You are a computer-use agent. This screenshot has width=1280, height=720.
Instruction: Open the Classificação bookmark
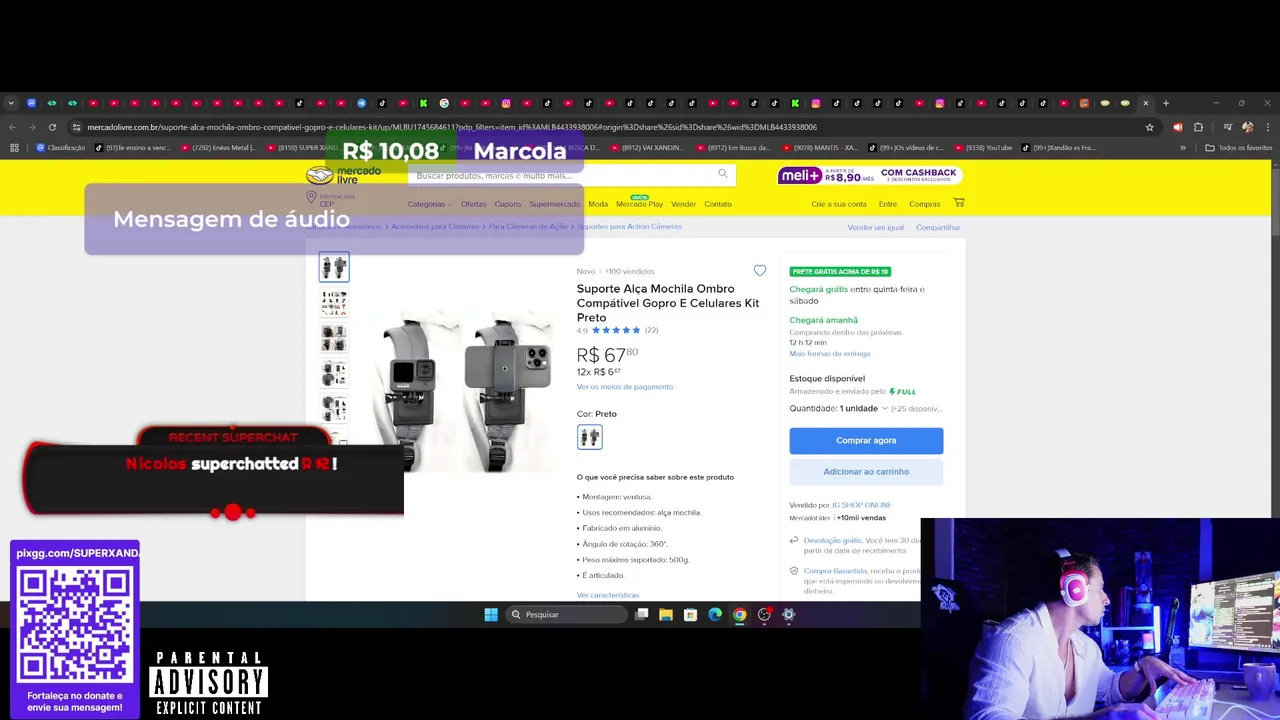coord(61,148)
